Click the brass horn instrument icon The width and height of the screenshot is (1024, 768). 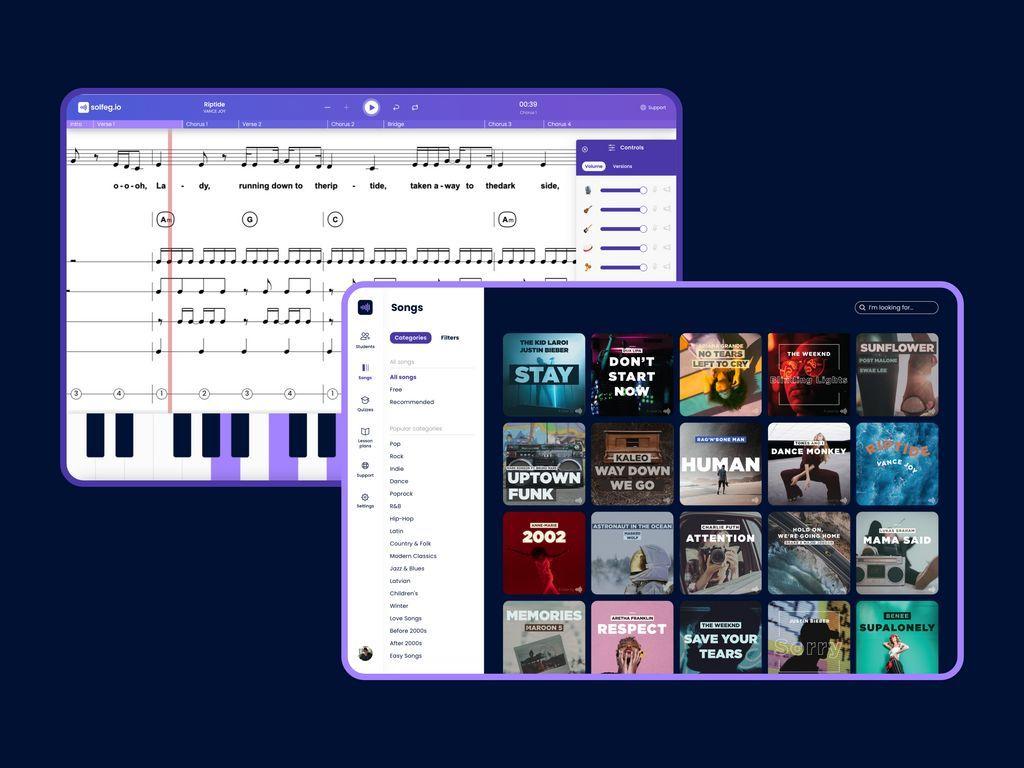588,267
